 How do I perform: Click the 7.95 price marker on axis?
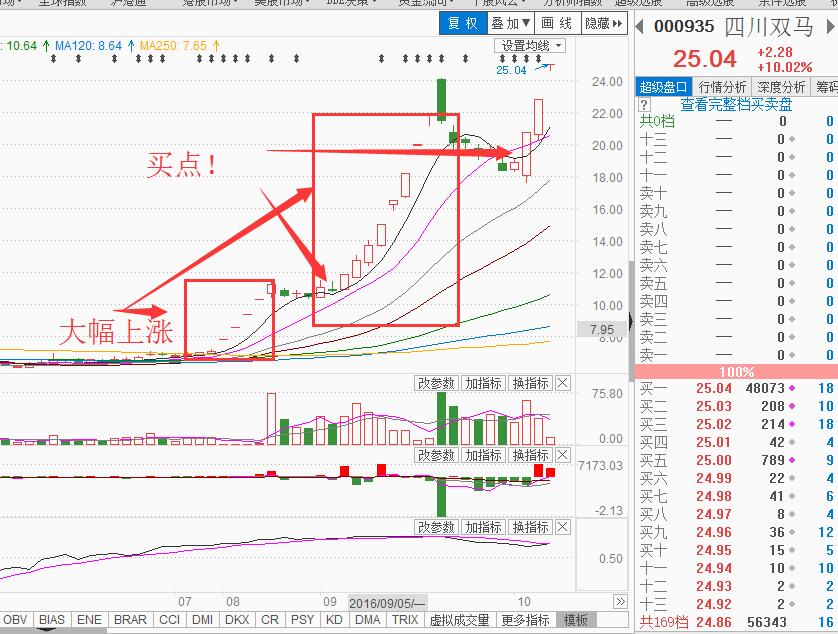coord(602,329)
